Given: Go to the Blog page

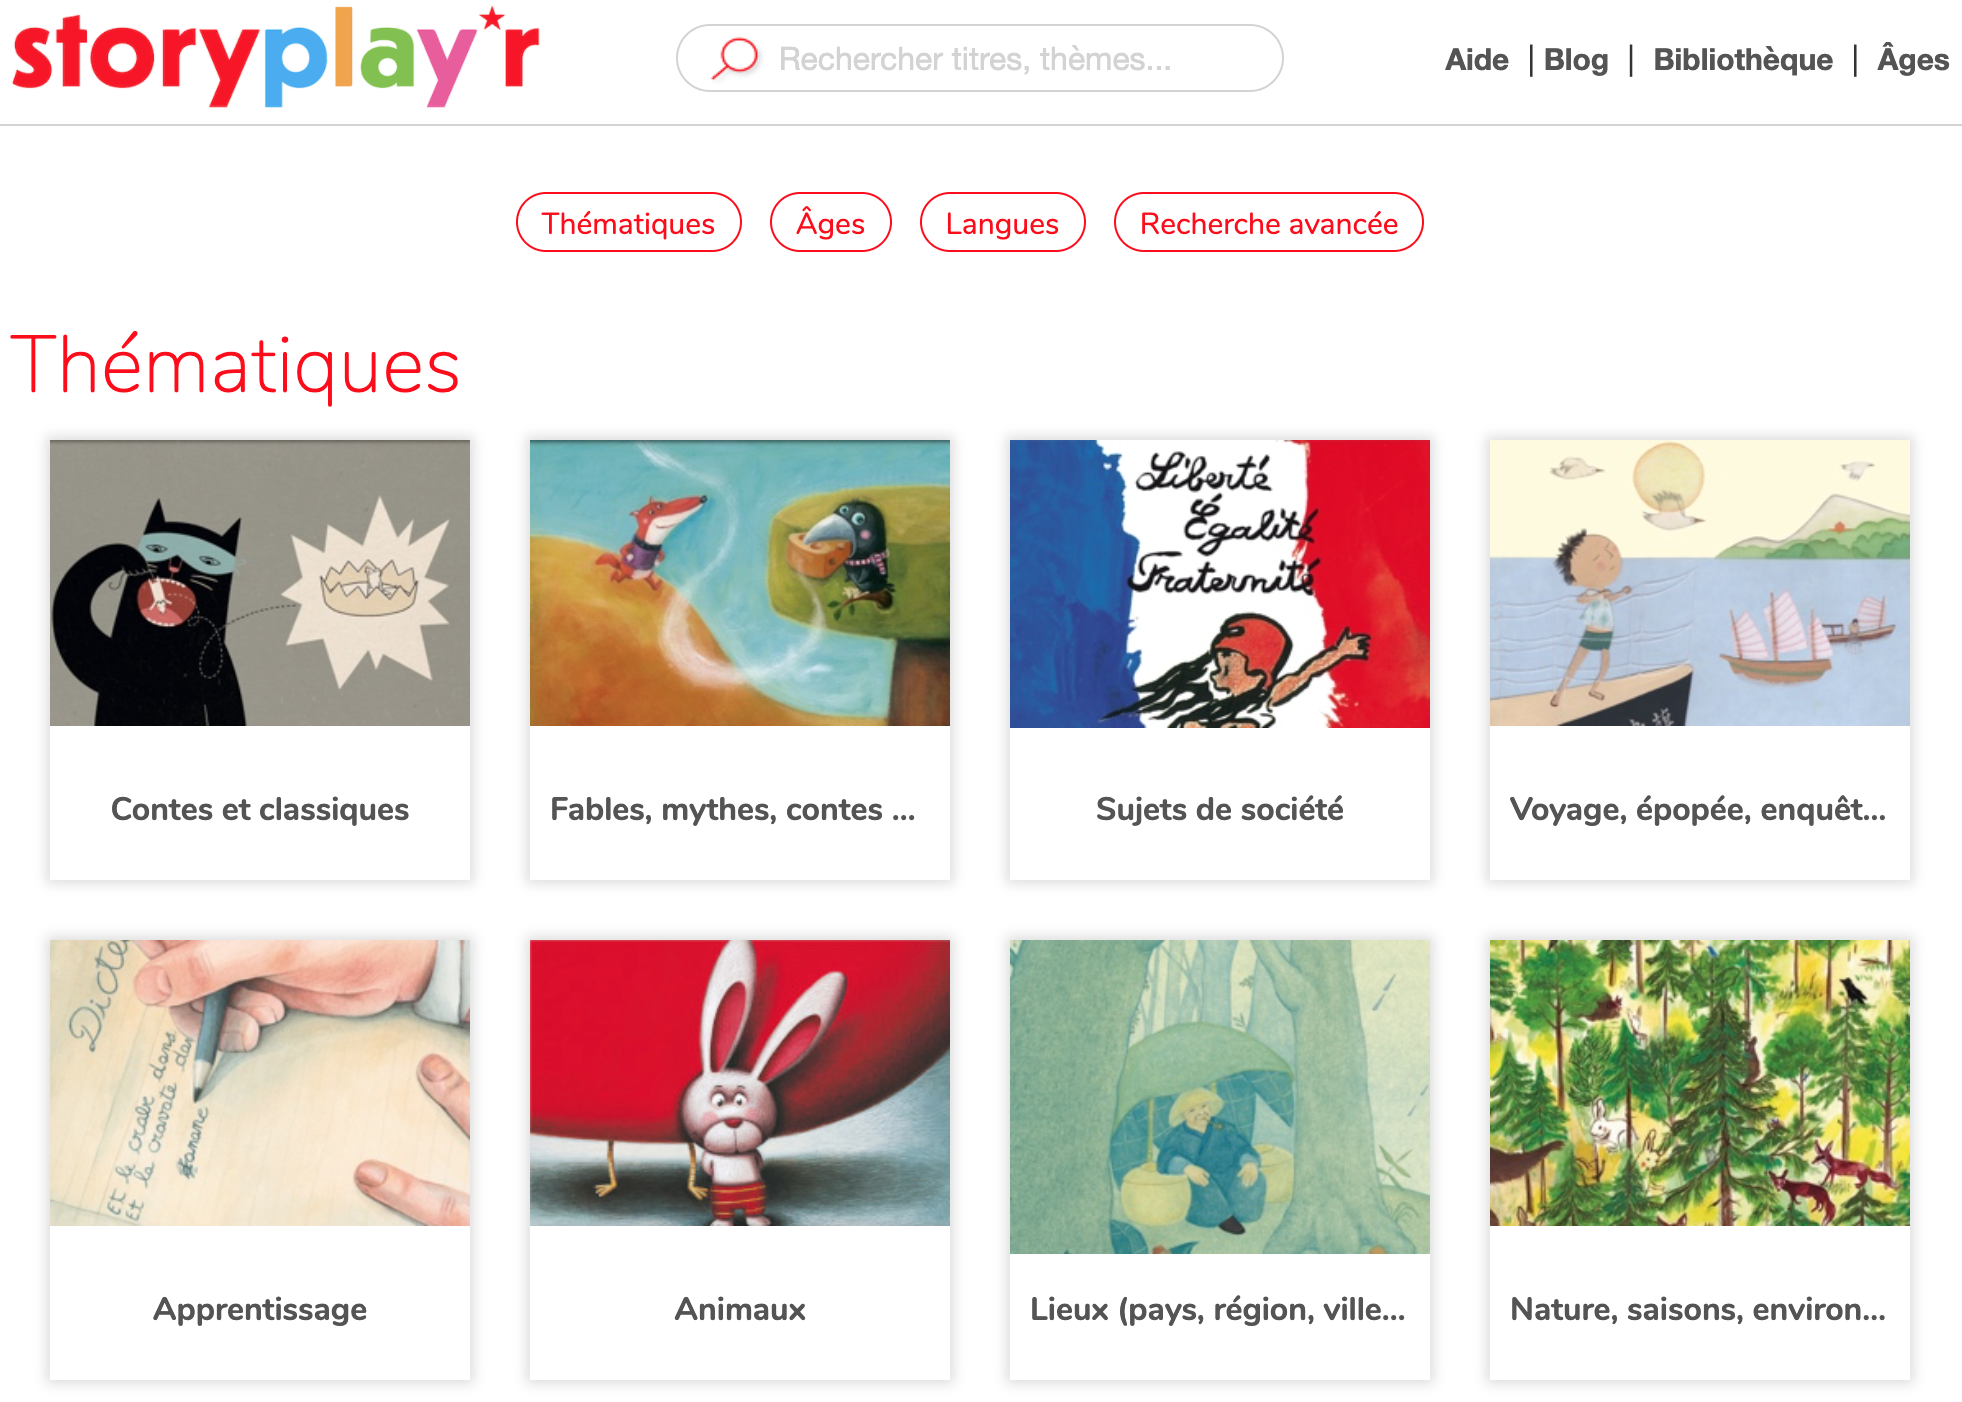Looking at the screenshot, I should 1576,60.
